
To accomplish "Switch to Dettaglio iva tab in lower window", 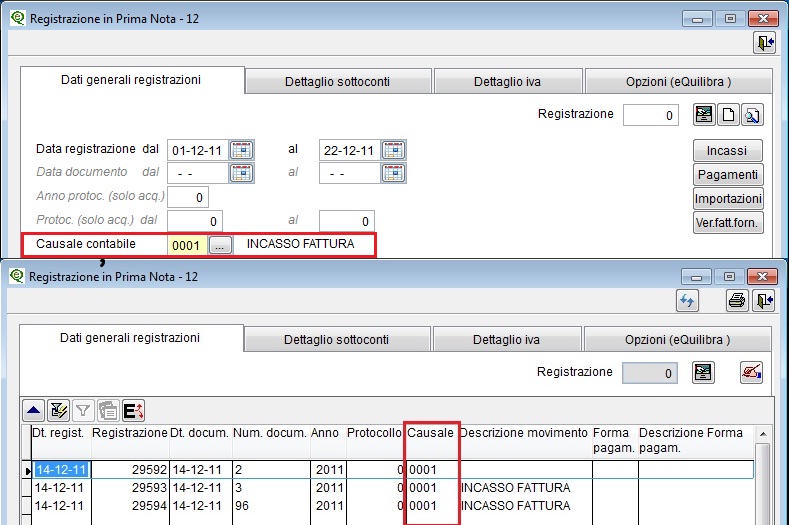I will tap(506, 340).
